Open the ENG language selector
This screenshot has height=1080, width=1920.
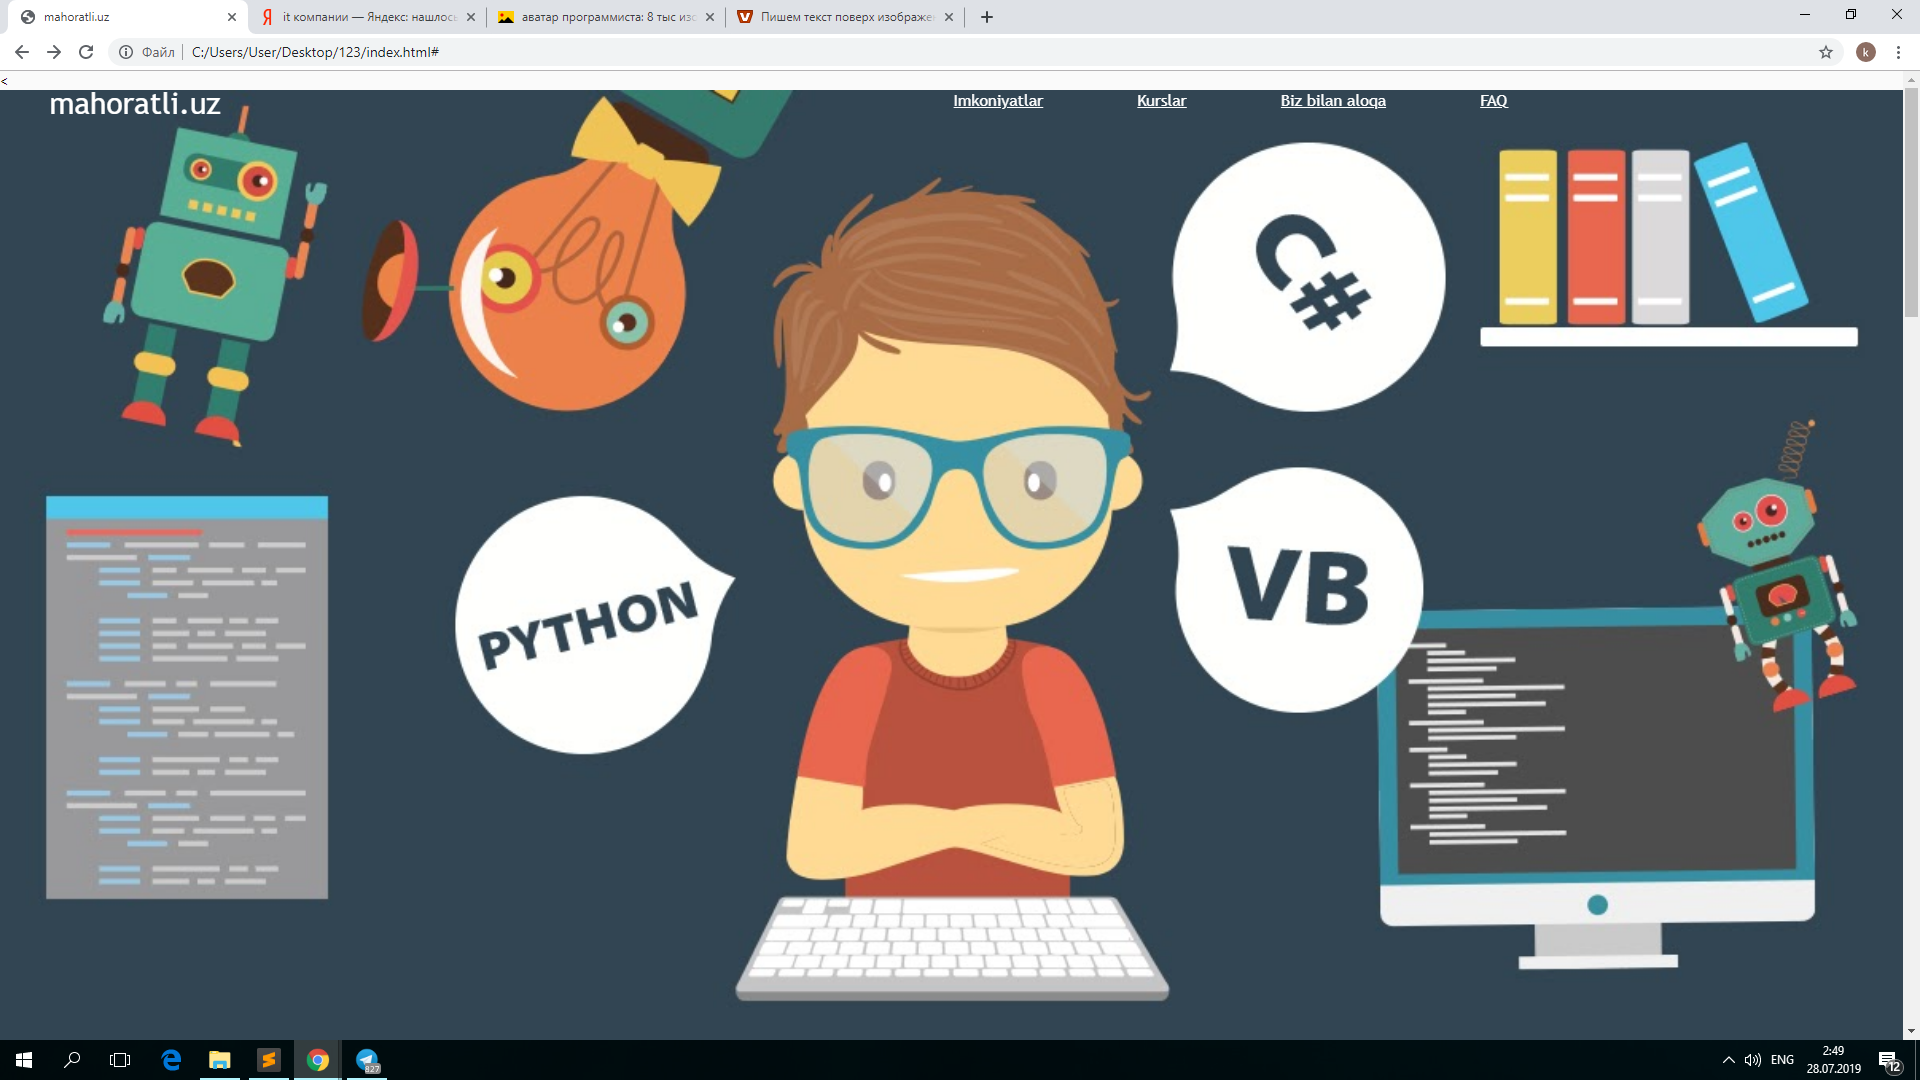[x=1782, y=1060]
